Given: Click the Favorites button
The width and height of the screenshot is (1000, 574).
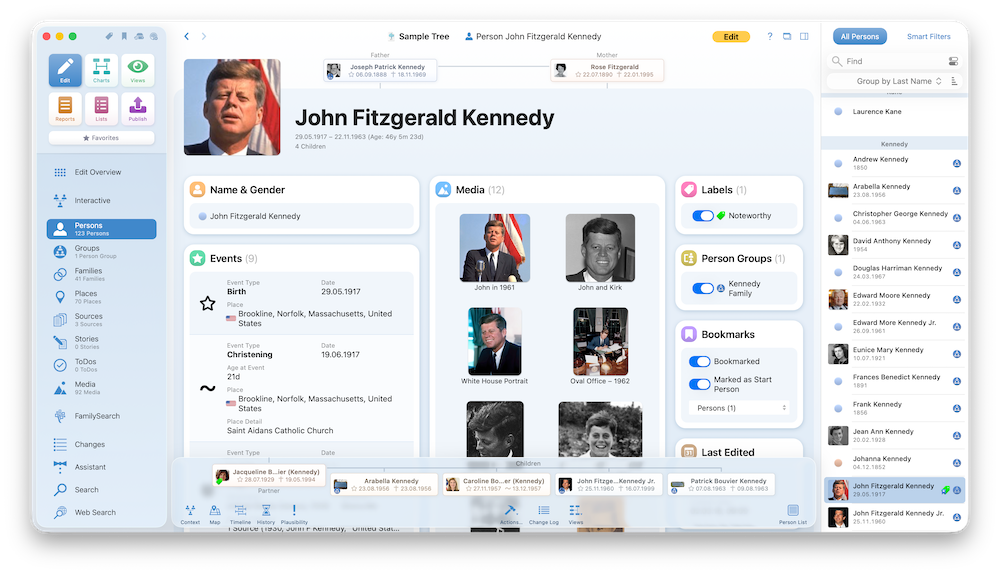Looking at the screenshot, I should point(101,138).
